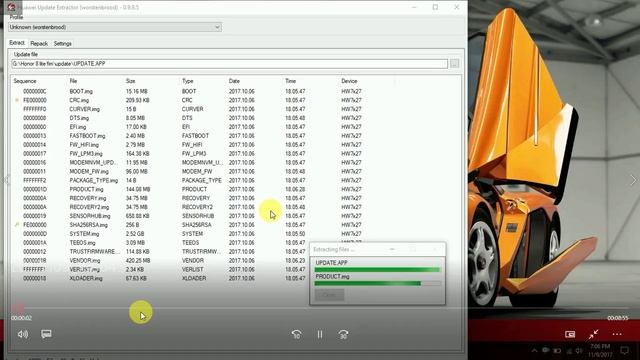Screen dimensions: 640x360
Task: Pause the video playback
Action: (x=320, y=334)
